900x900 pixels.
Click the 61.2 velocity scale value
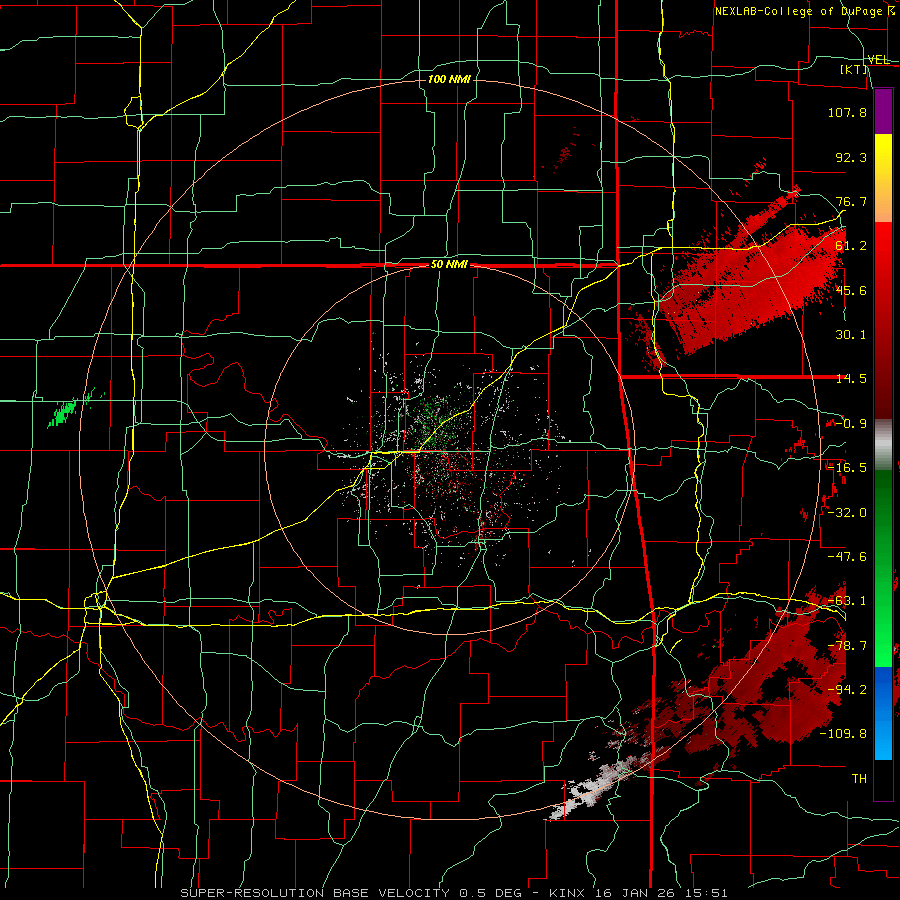(851, 246)
